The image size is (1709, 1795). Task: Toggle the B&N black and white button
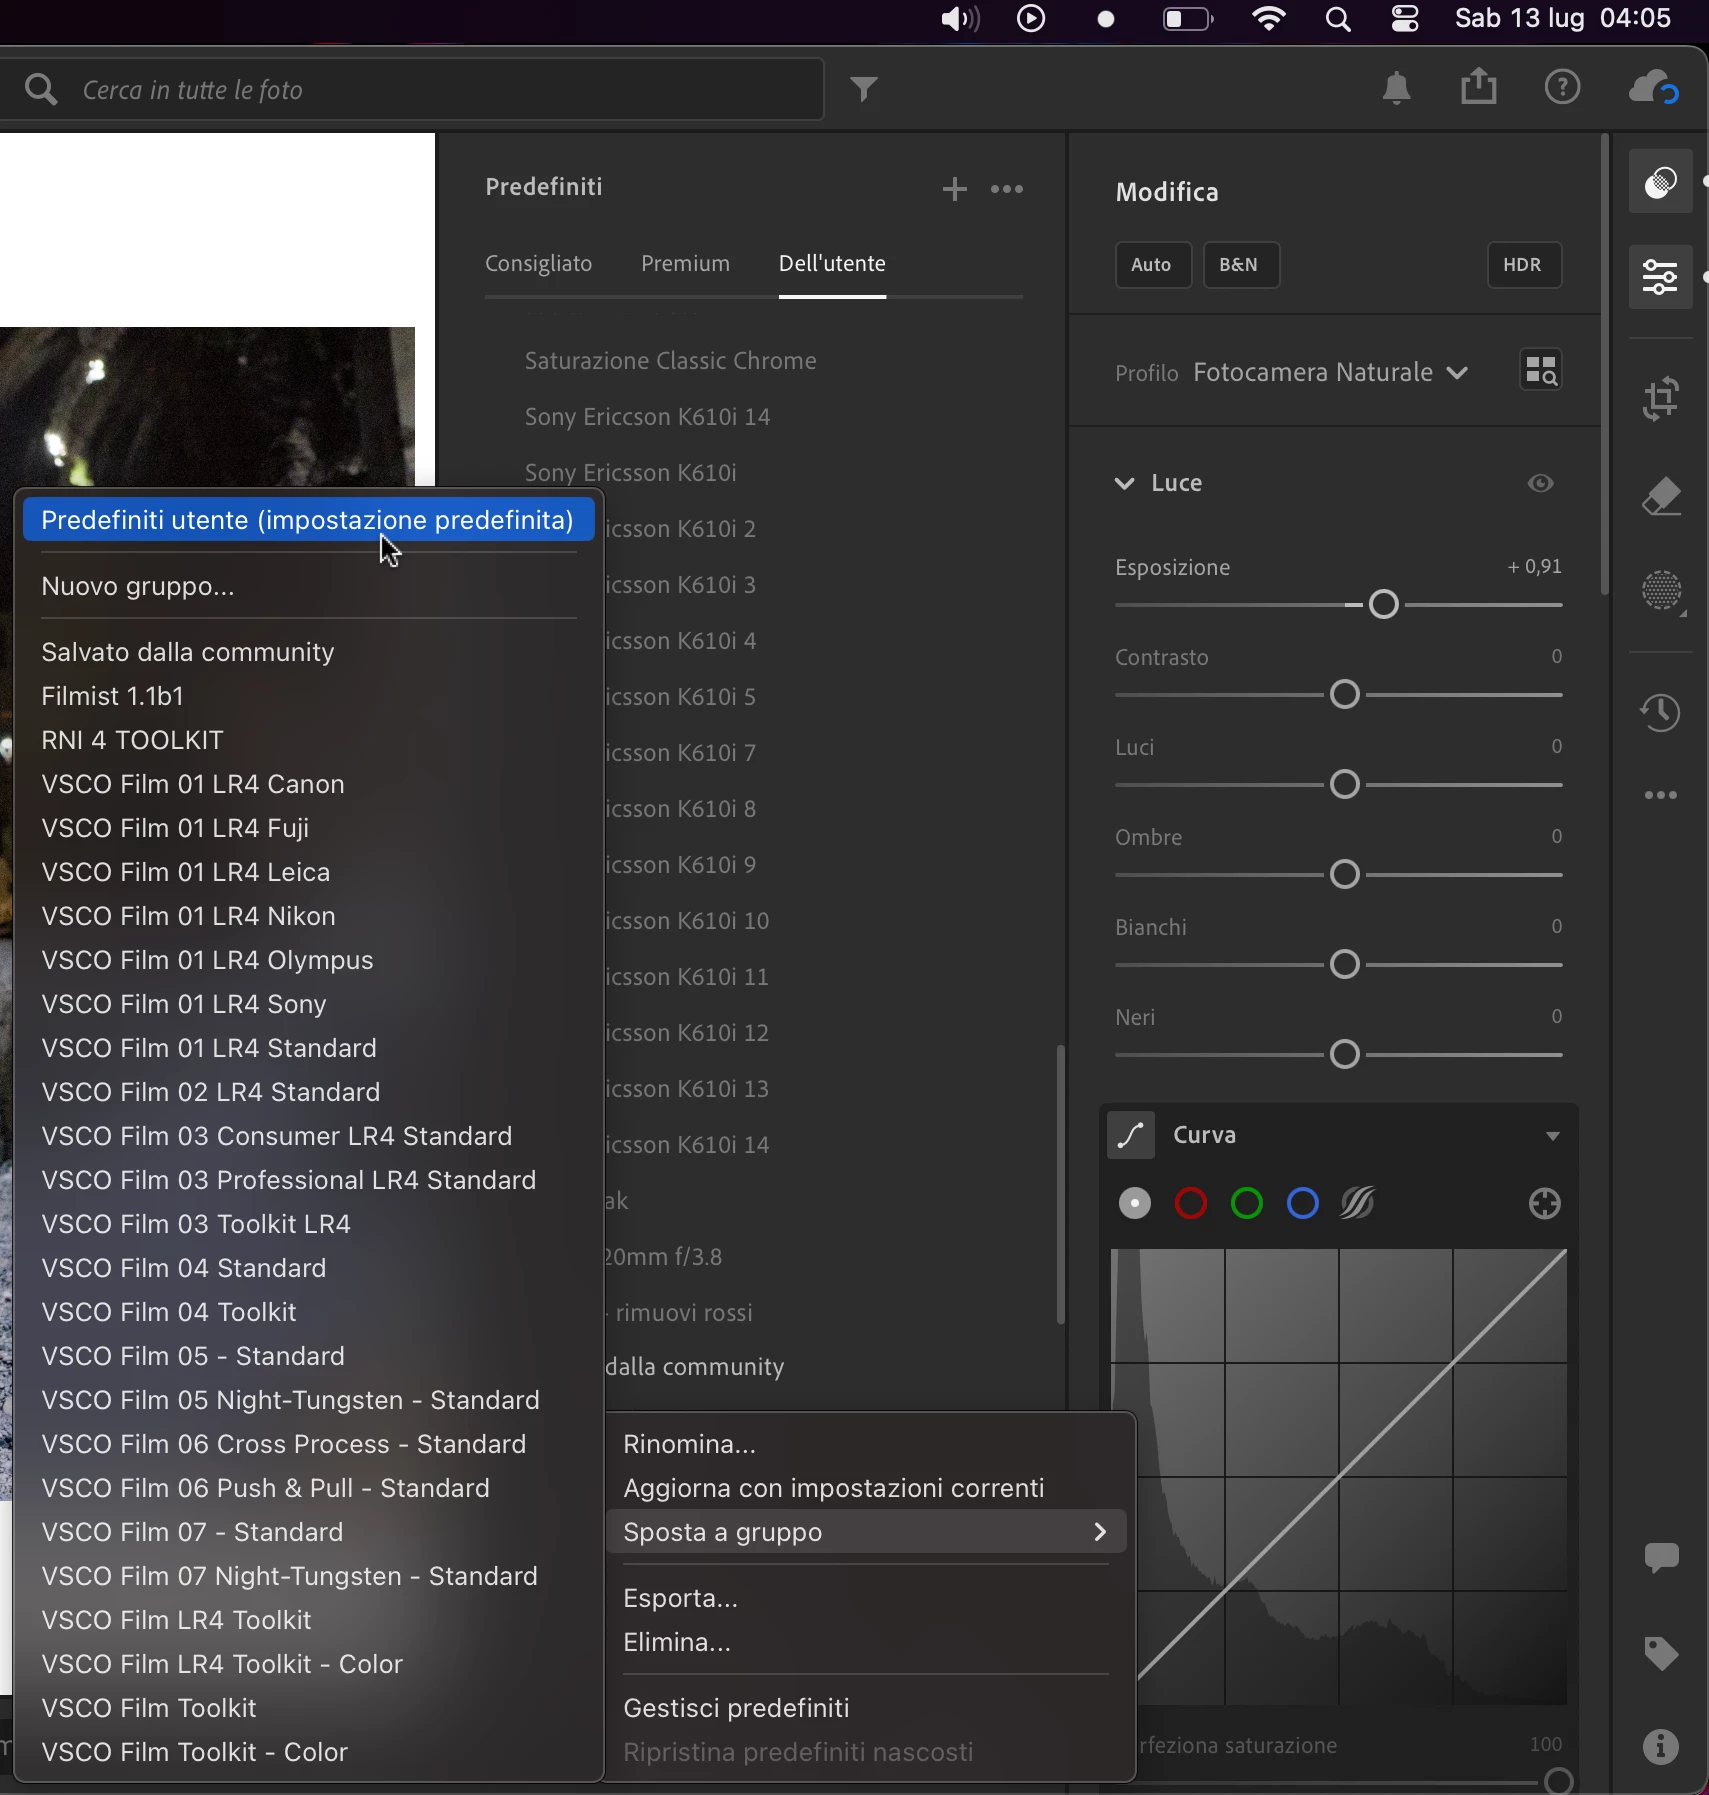1241,265
